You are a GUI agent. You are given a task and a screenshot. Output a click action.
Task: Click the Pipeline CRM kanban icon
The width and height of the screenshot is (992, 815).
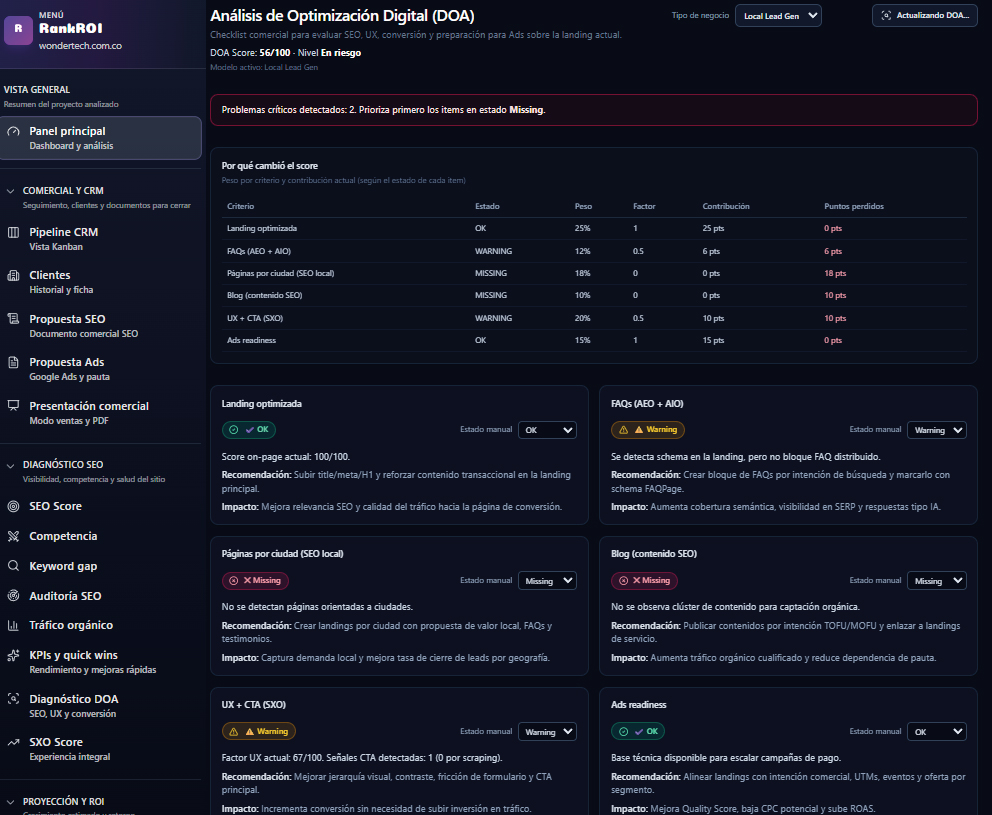click(x=13, y=232)
